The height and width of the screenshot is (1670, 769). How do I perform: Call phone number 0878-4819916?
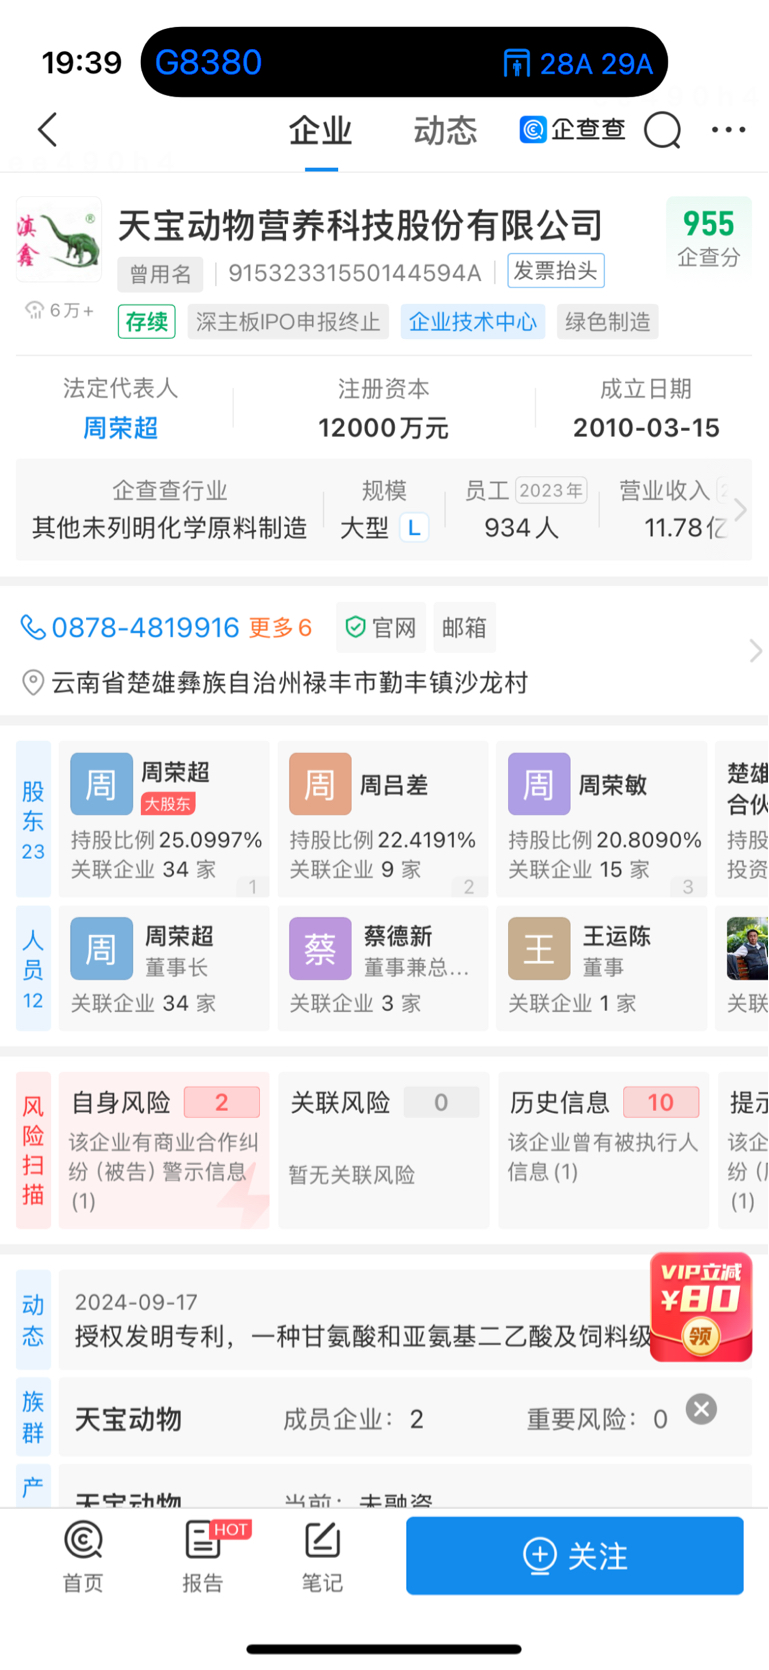coord(146,628)
